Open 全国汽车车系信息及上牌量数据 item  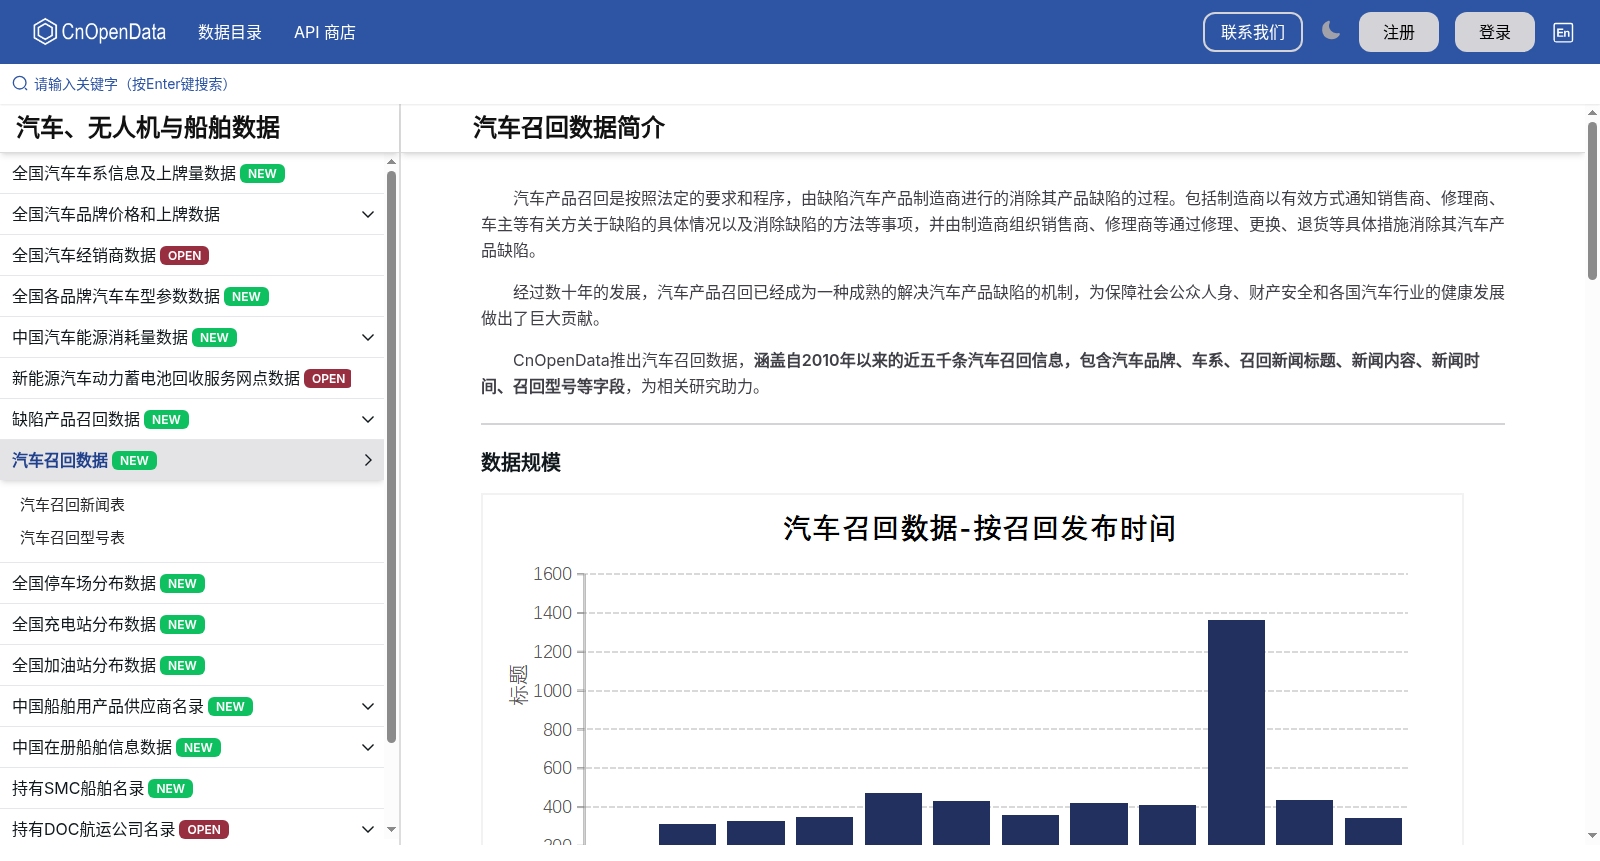tap(192, 173)
